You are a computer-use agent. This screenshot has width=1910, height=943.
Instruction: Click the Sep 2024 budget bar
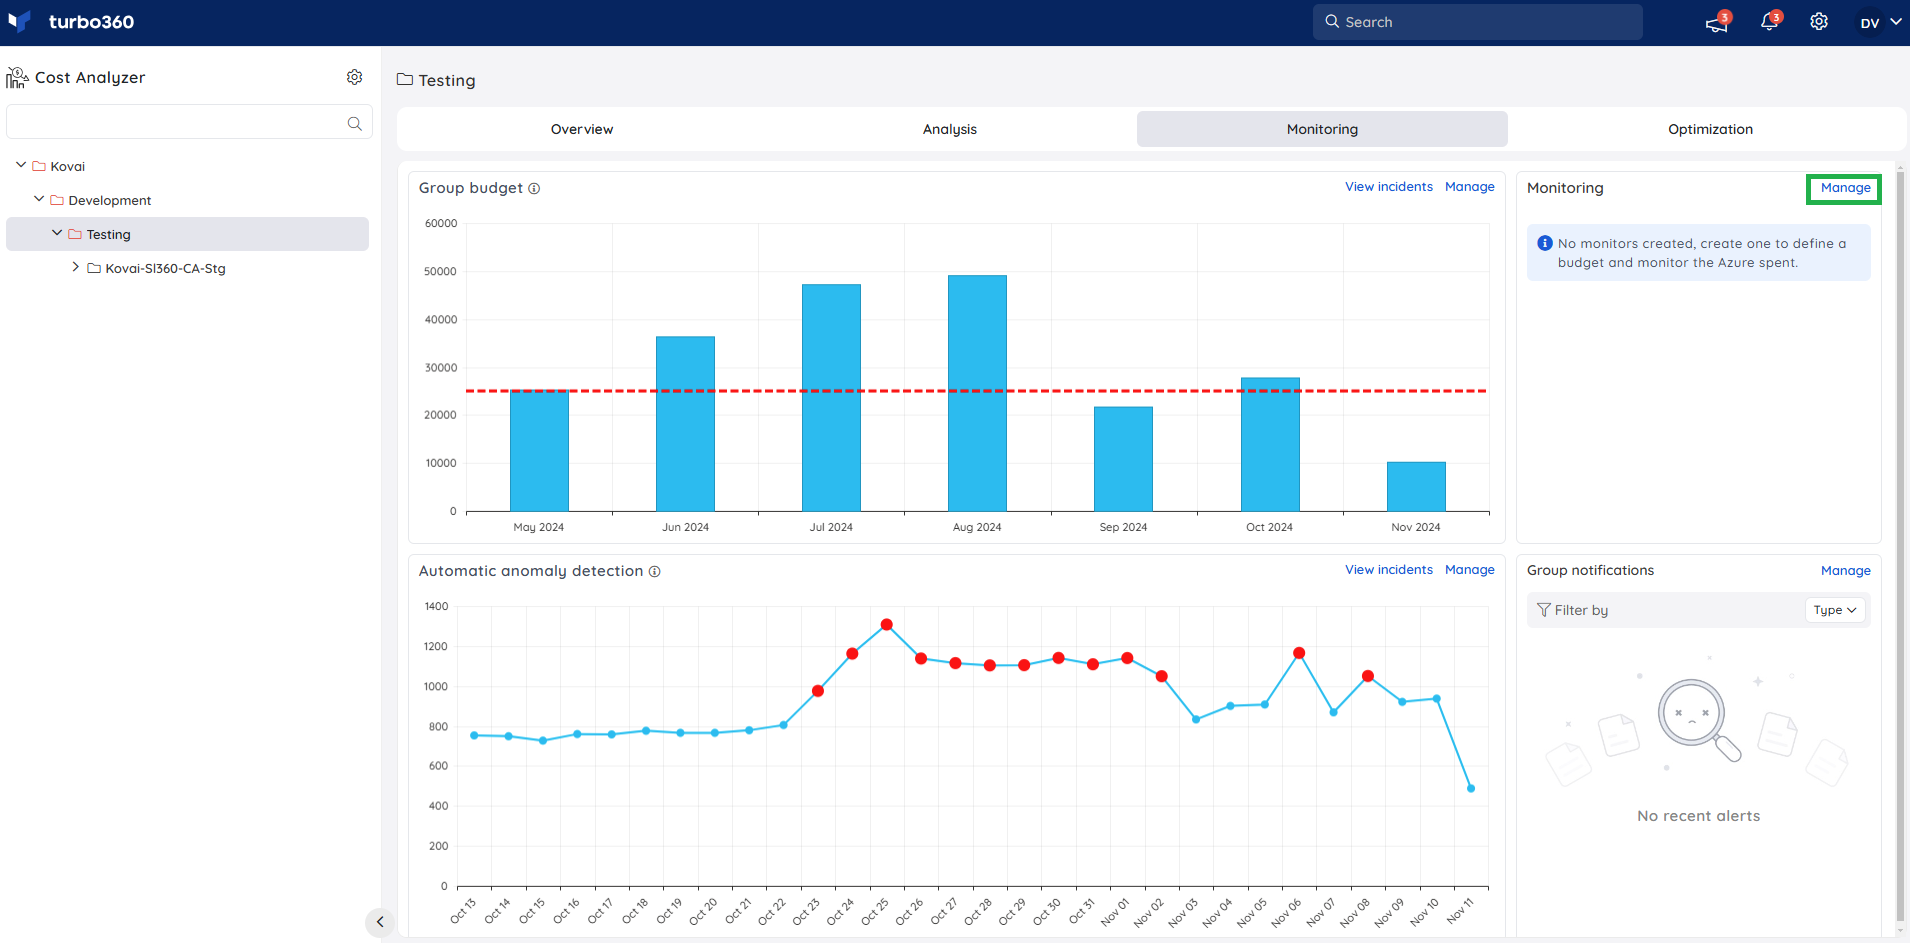1123,459
